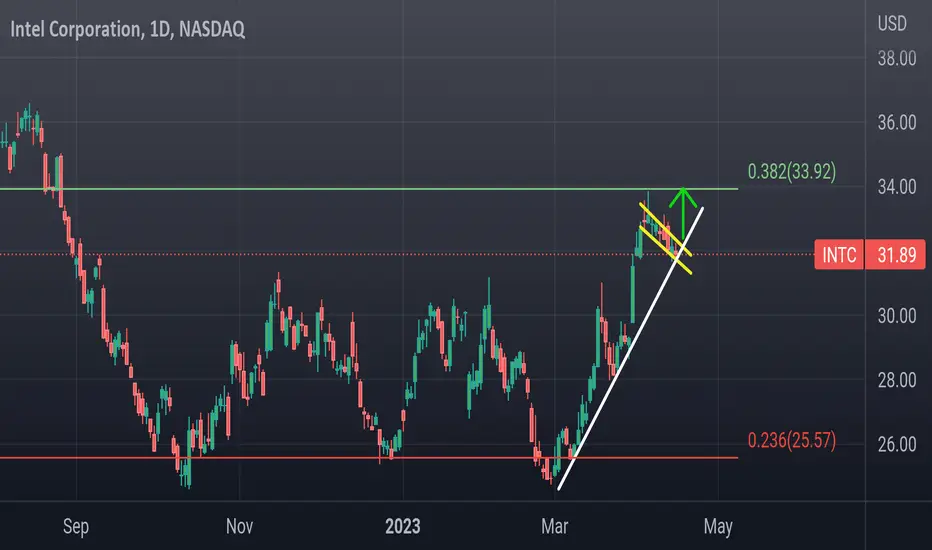
Task: Click the USD currency label
Action: pos(892,24)
